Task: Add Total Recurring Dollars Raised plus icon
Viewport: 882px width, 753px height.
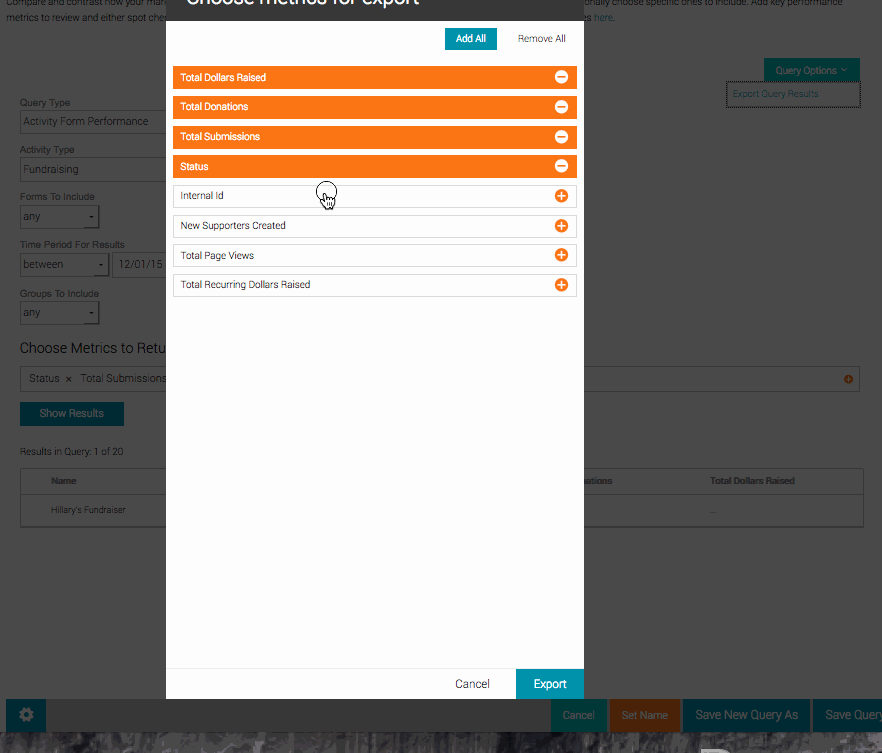Action: (x=561, y=285)
